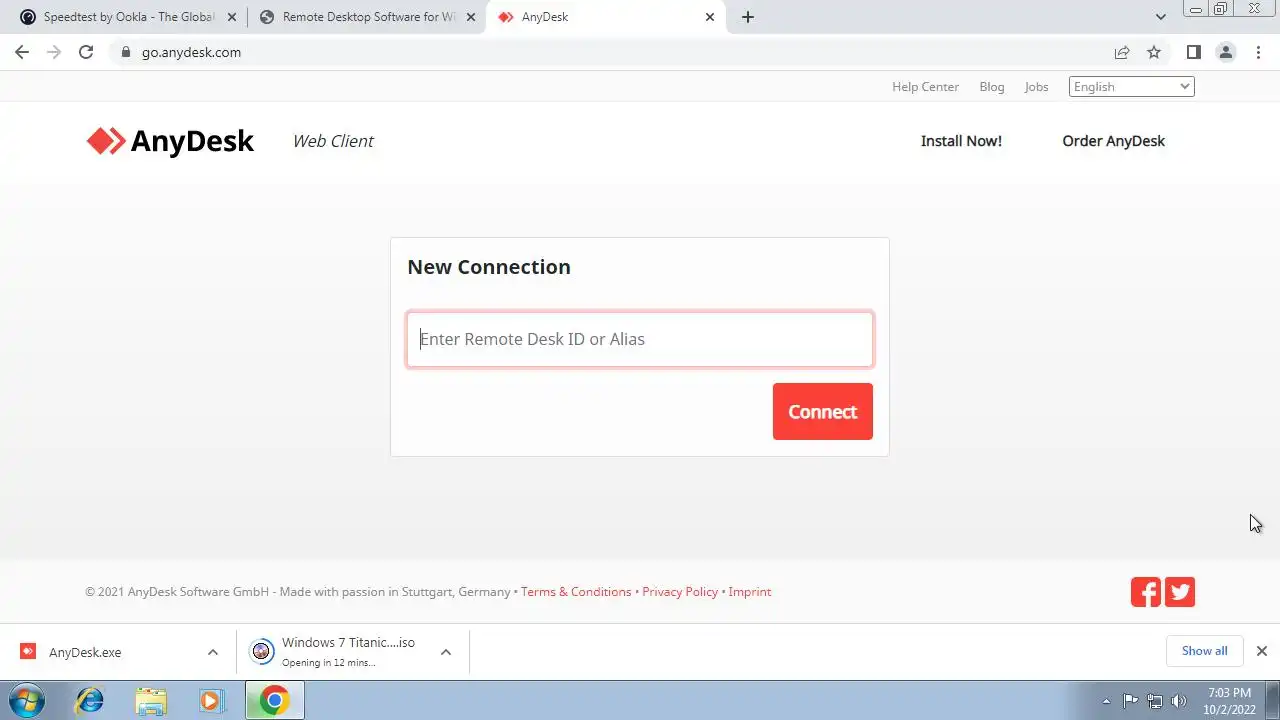1280x720 pixels.
Task: Click the browser forward arrow
Action: click(x=54, y=52)
